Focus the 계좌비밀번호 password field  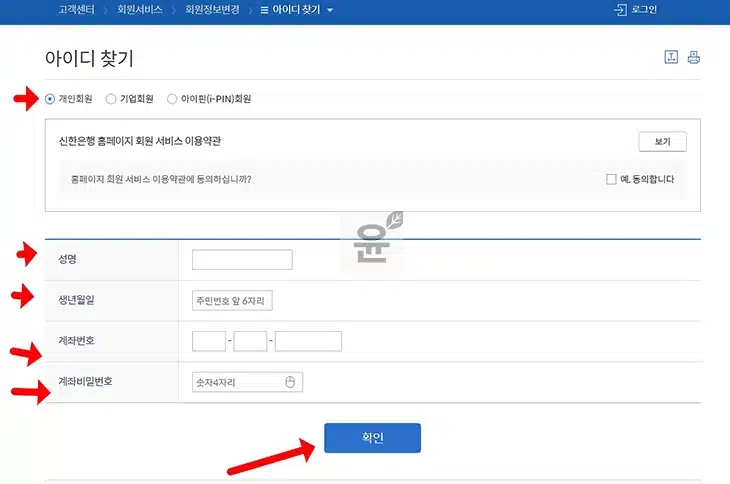point(247,382)
